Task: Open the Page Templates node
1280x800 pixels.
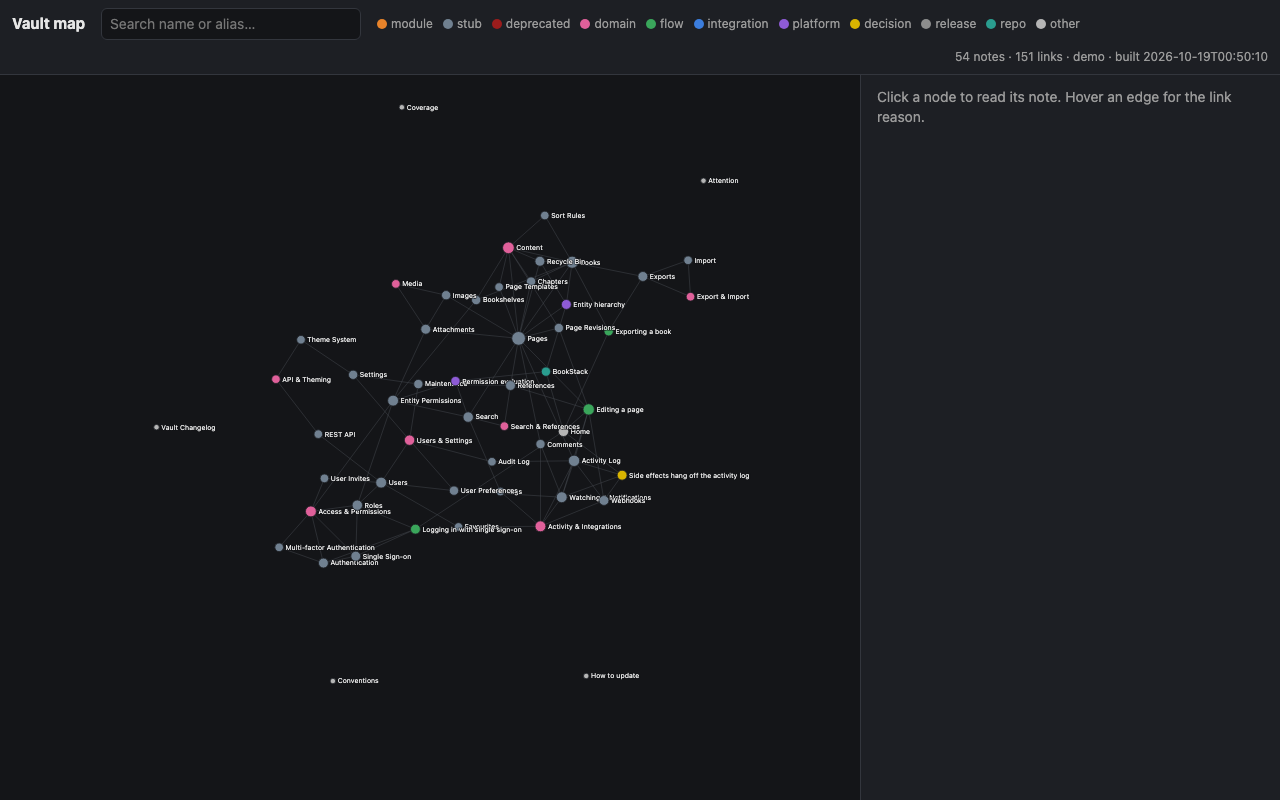Action: 499,288
